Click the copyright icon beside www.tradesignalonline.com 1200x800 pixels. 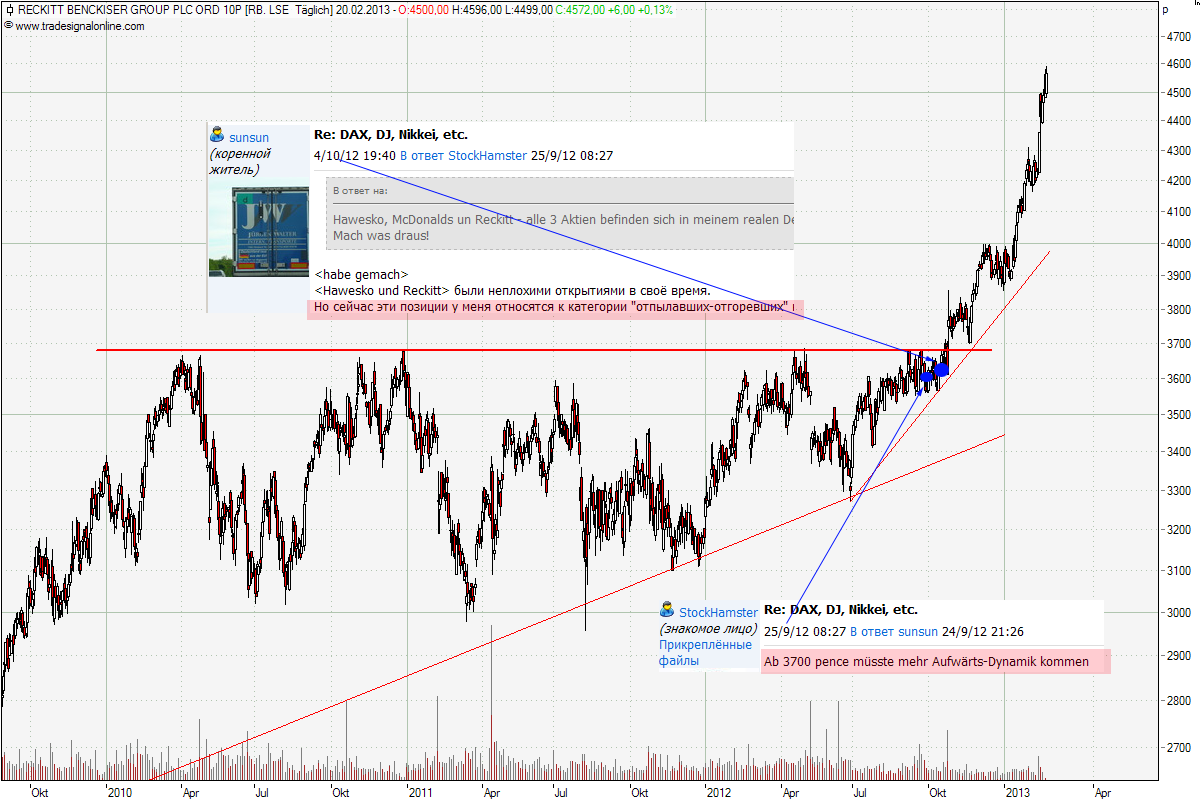9,26
